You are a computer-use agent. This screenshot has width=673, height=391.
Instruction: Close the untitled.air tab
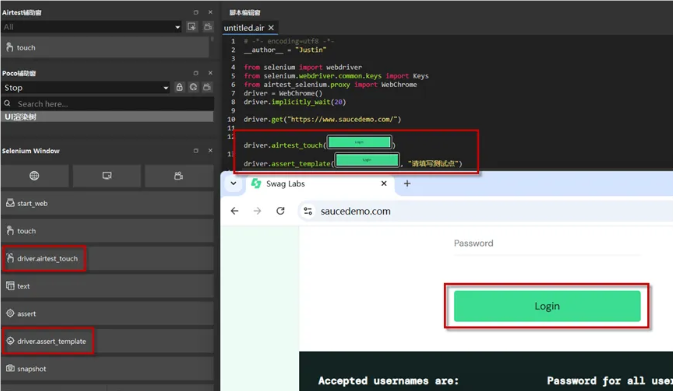[x=271, y=28]
